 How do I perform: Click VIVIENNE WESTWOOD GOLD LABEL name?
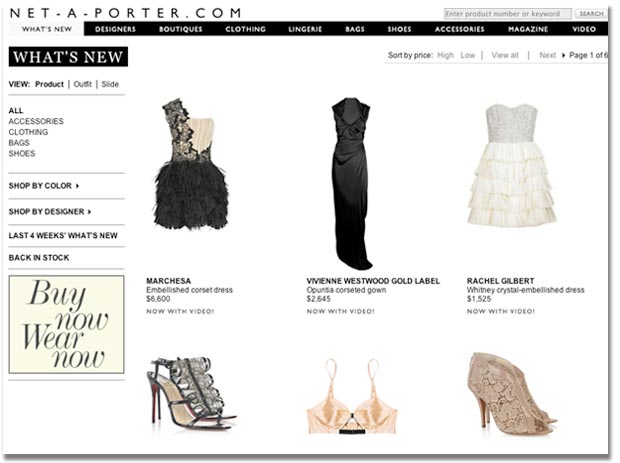[373, 281]
